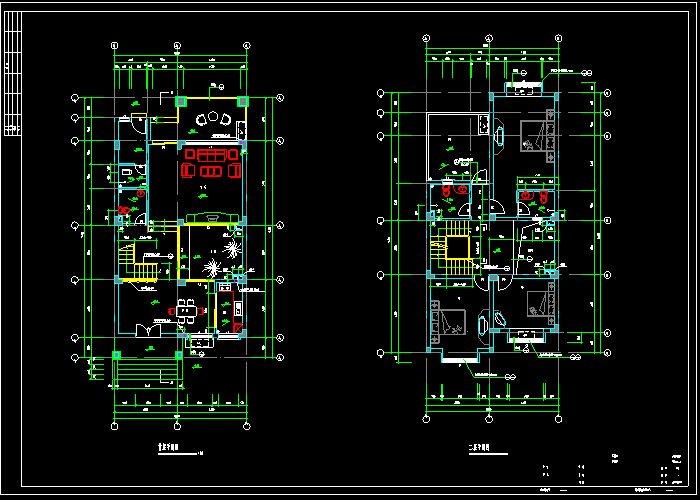Click the dining table in left floor plan
Viewport: 700px width, 500px height.
185,310
